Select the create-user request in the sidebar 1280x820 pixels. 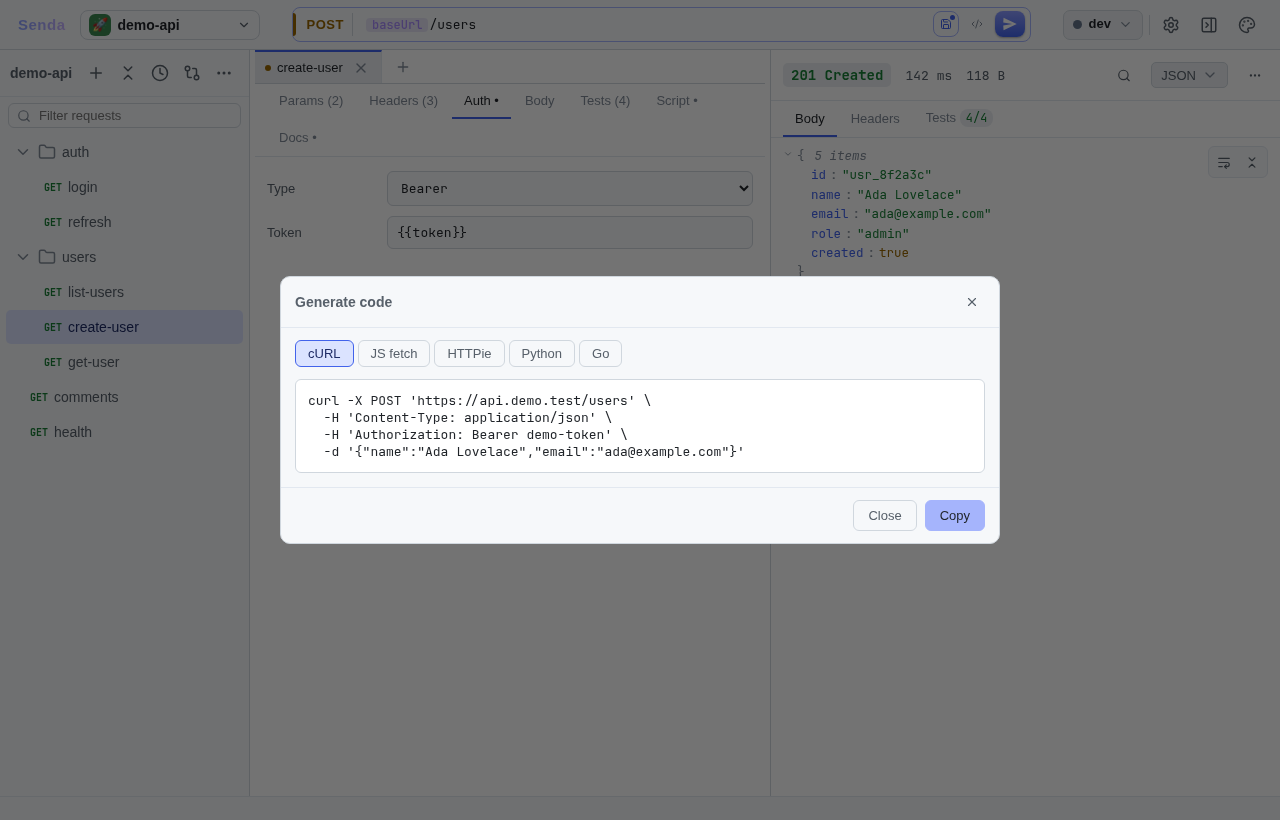(124, 327)
